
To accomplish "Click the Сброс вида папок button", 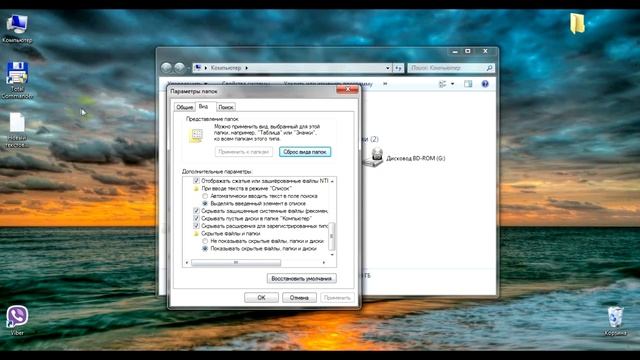I will pyautogui.click(x=305, y=152).
